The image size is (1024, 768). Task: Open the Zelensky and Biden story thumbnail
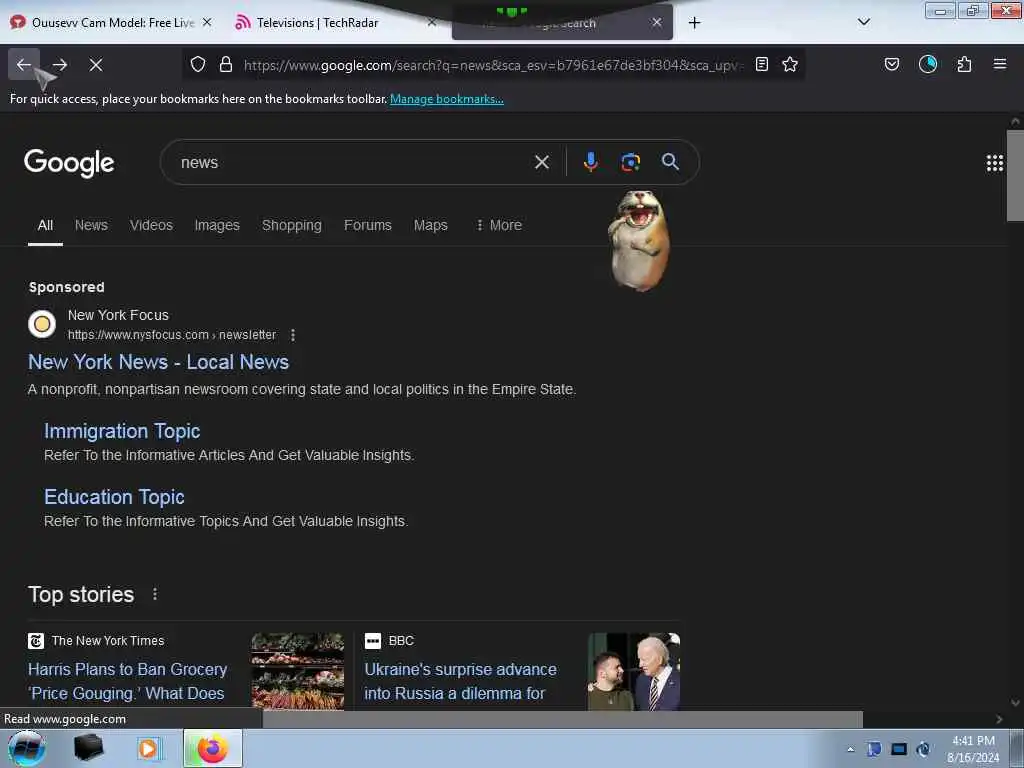click(x=634, y=671)
